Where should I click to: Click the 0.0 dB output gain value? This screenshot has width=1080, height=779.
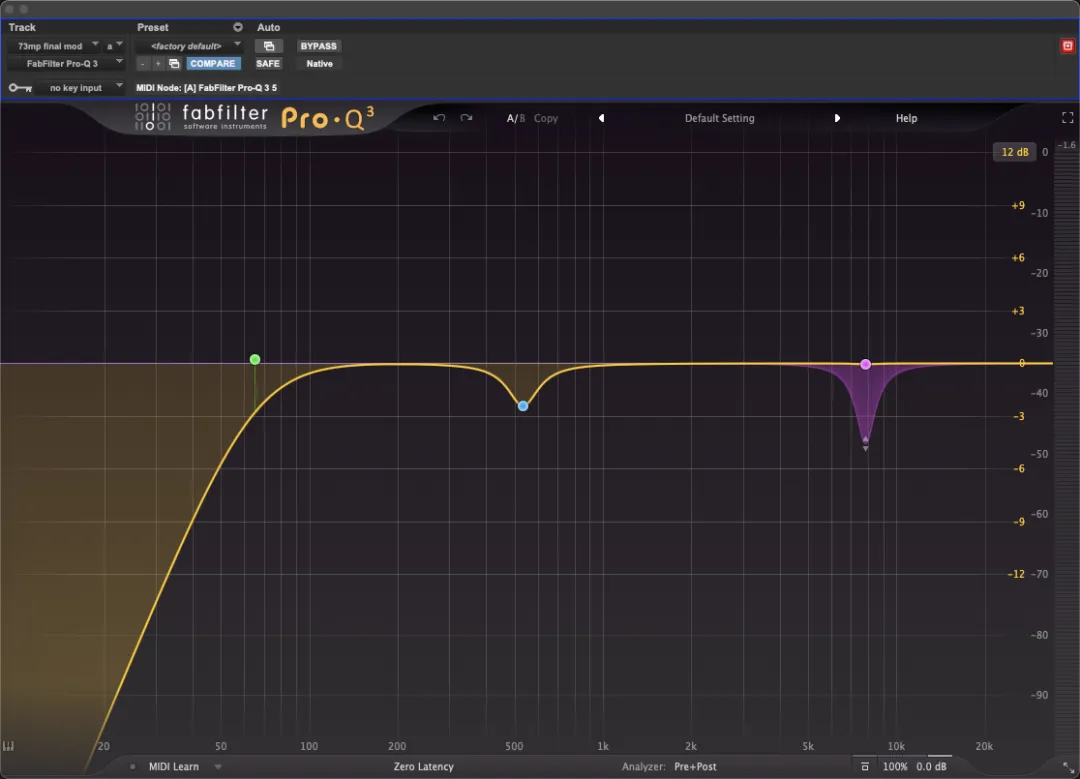click(931, 766)
